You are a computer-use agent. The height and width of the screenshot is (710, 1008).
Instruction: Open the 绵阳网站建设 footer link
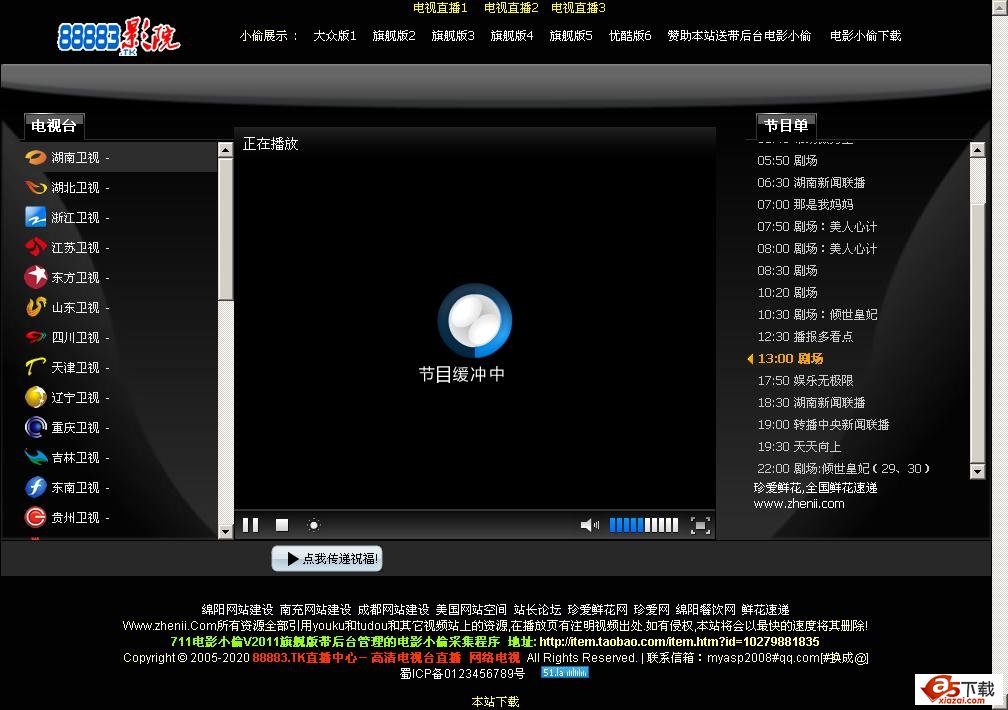[x=237, y=609]
